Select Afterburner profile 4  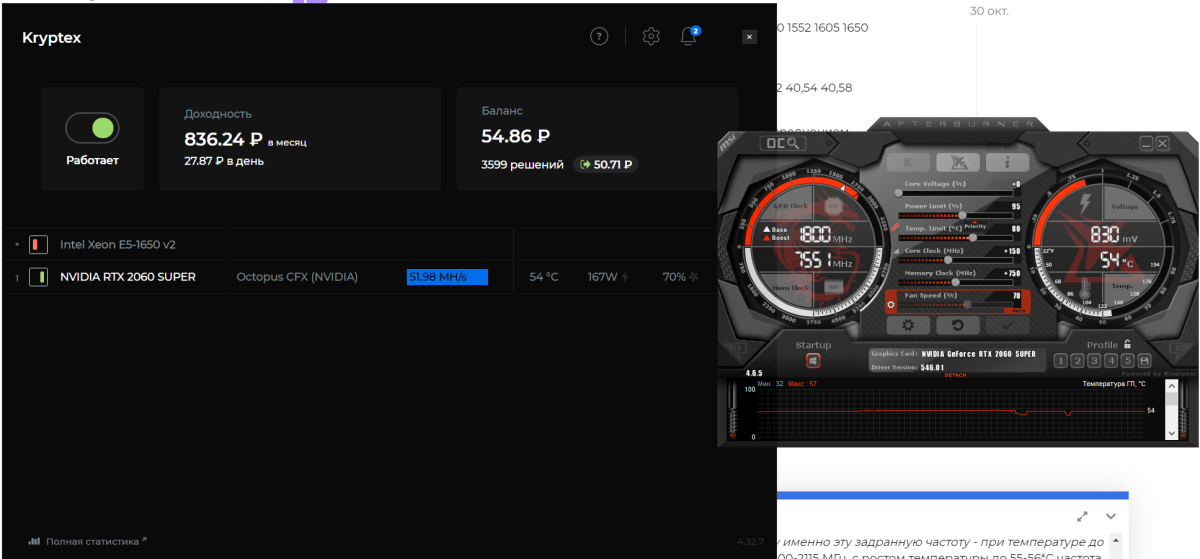pos(1111,360)
